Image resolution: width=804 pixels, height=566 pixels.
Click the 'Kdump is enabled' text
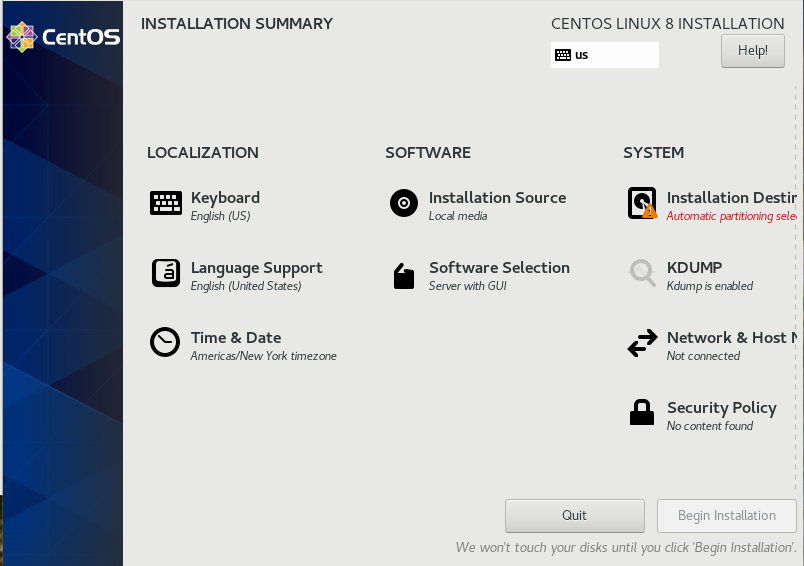coord(710,286)
